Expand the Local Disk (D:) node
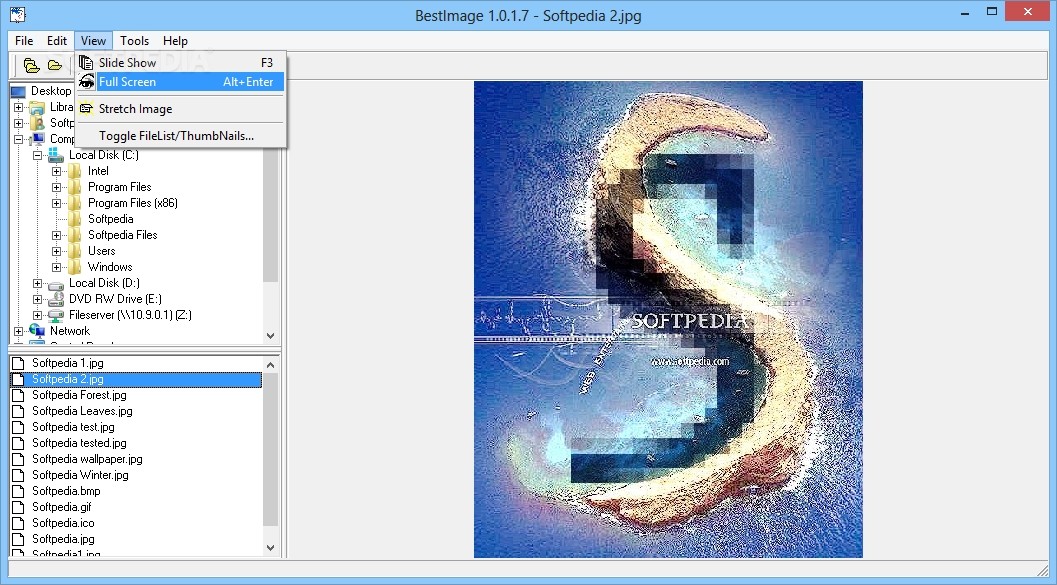The height and width of the screenshot is (585, 1057). (37, 283)
